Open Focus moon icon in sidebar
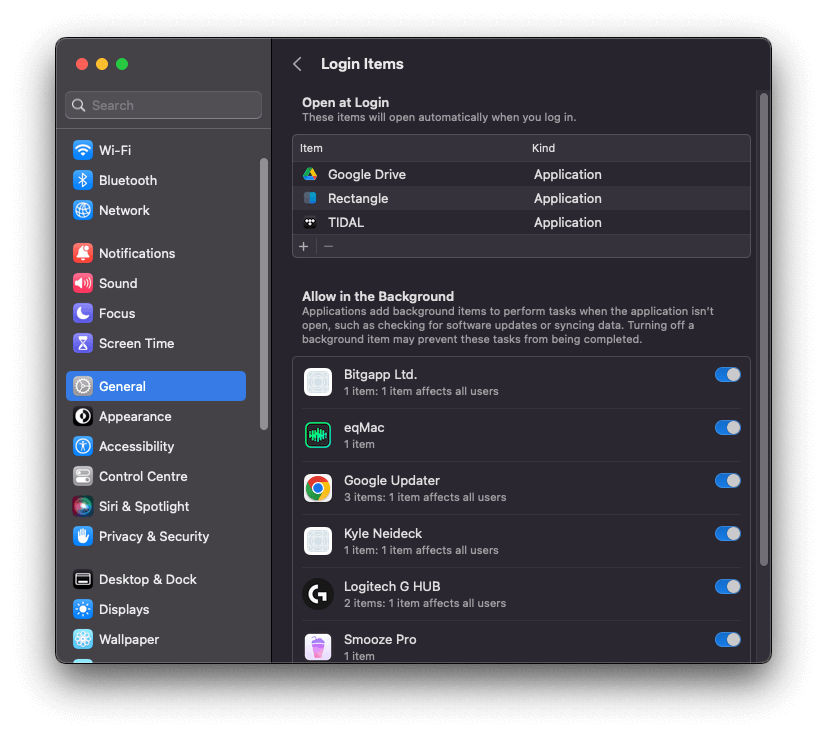827x737 pixels. [83, 313]
